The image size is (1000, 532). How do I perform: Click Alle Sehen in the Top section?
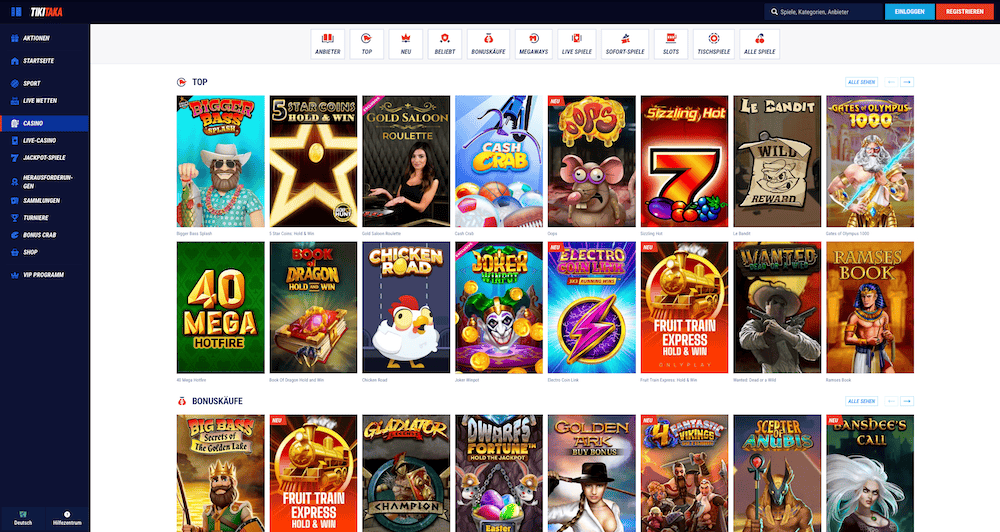pos(861,82)
